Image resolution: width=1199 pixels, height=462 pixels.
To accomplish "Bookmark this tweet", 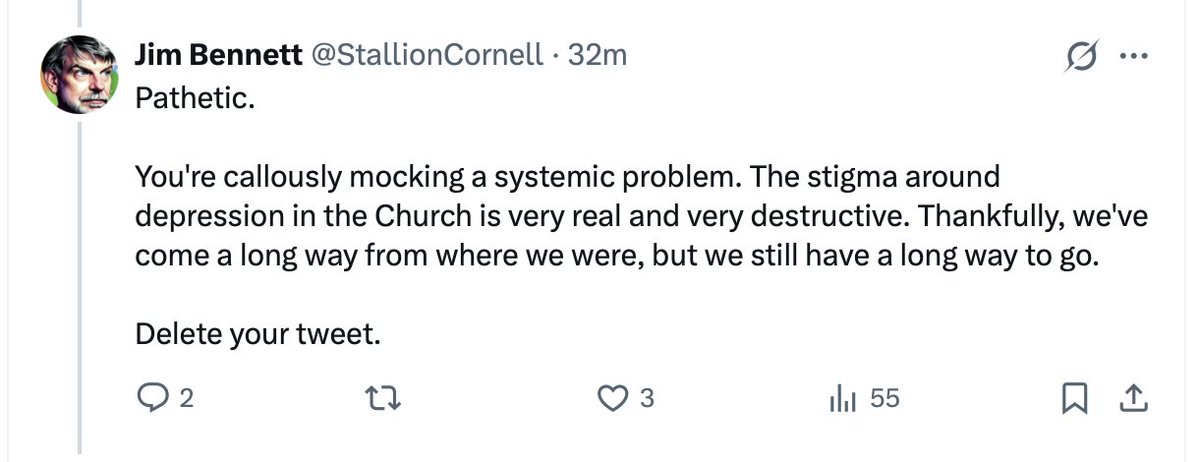I will pyautogui.click(x=1074, y=400).
